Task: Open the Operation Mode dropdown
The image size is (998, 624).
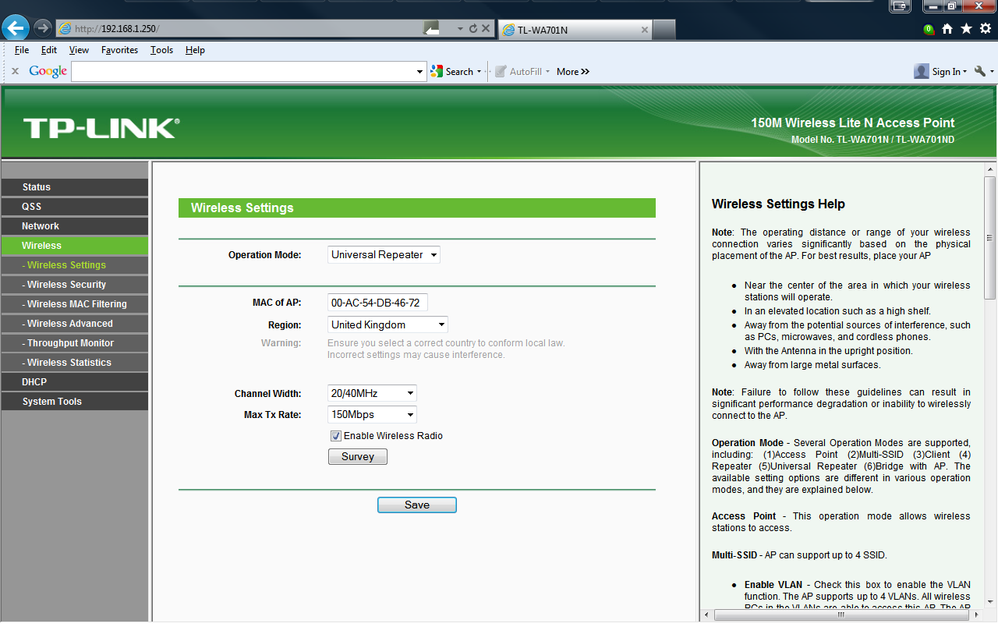Action: pyautogui.click(x=383, y=255)
